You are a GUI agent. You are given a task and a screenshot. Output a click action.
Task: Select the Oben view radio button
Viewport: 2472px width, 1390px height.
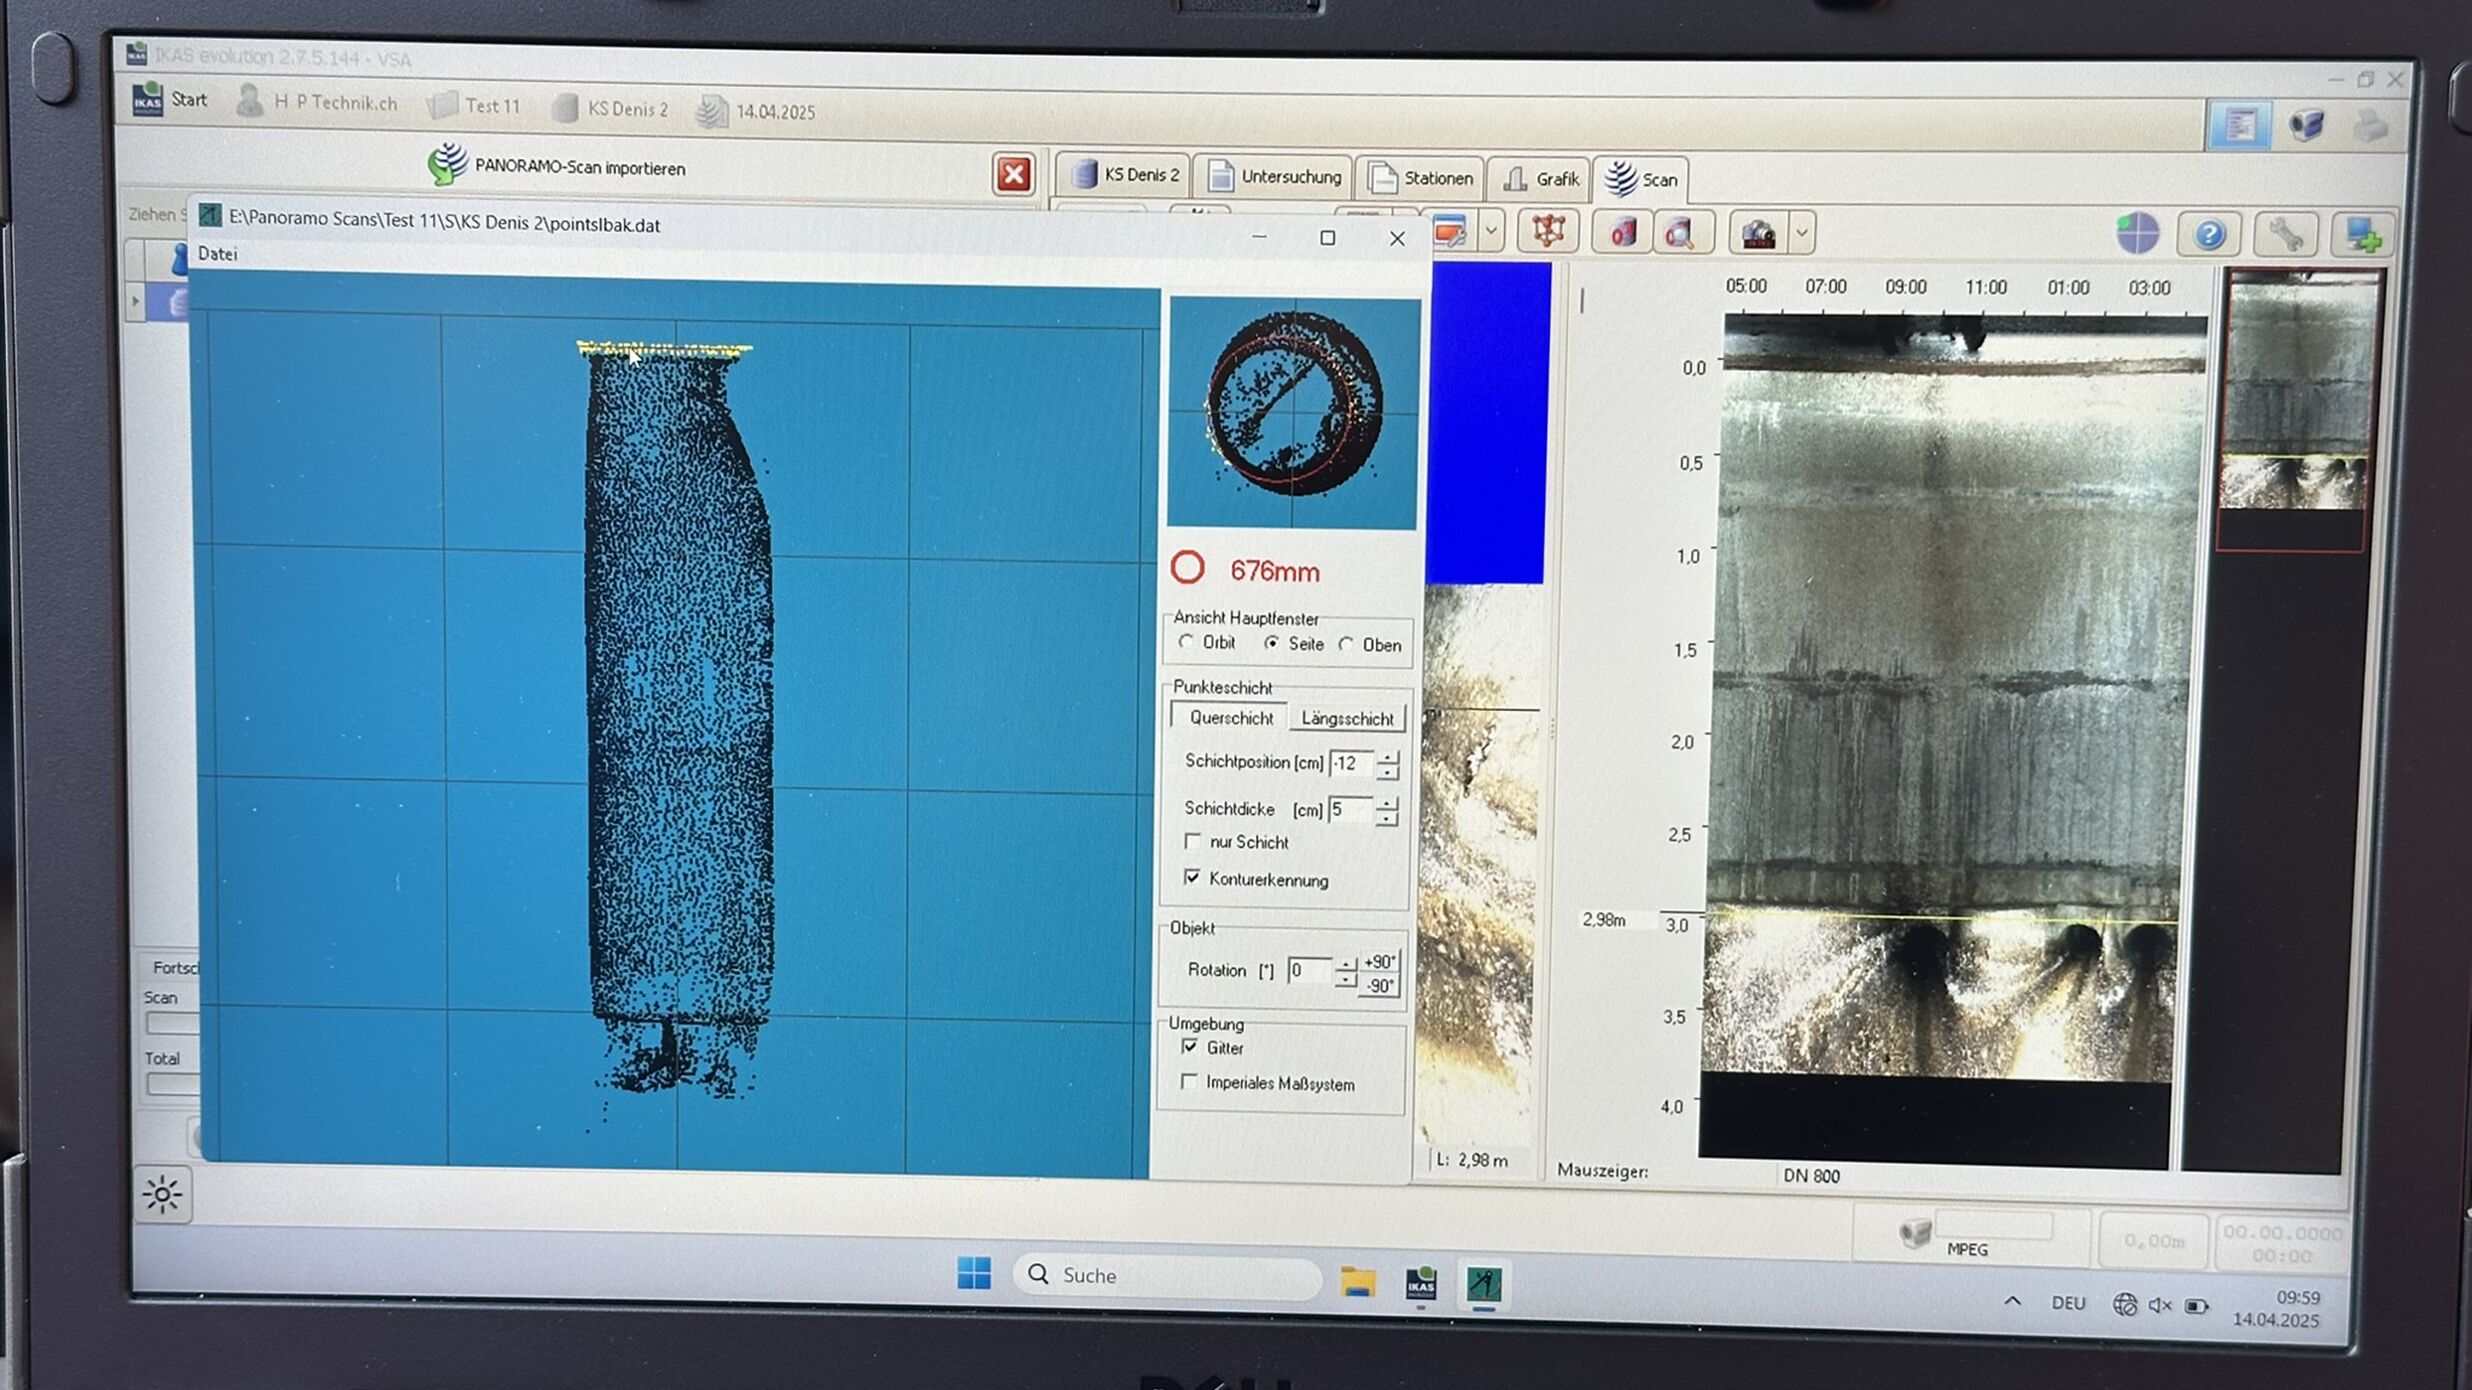[1347, 645]
